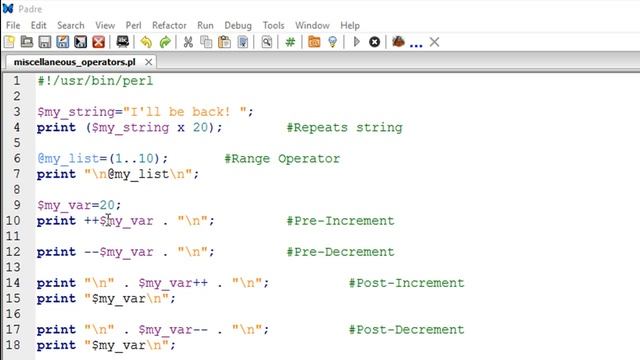The height and width of the screenshot is (360, 640).
Task: Save the file with the floppy disk icon
Action: pyautogui.click(x=44, y=42)
